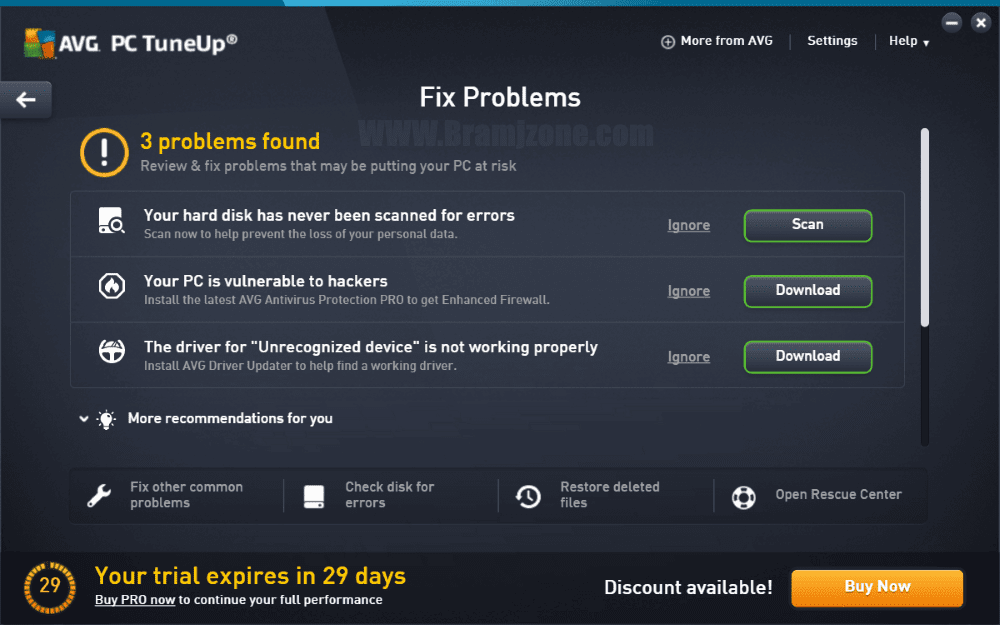This screenshot has width=1000, height=625.
Task: Start the hard disk Scan button
Action: 808,225
